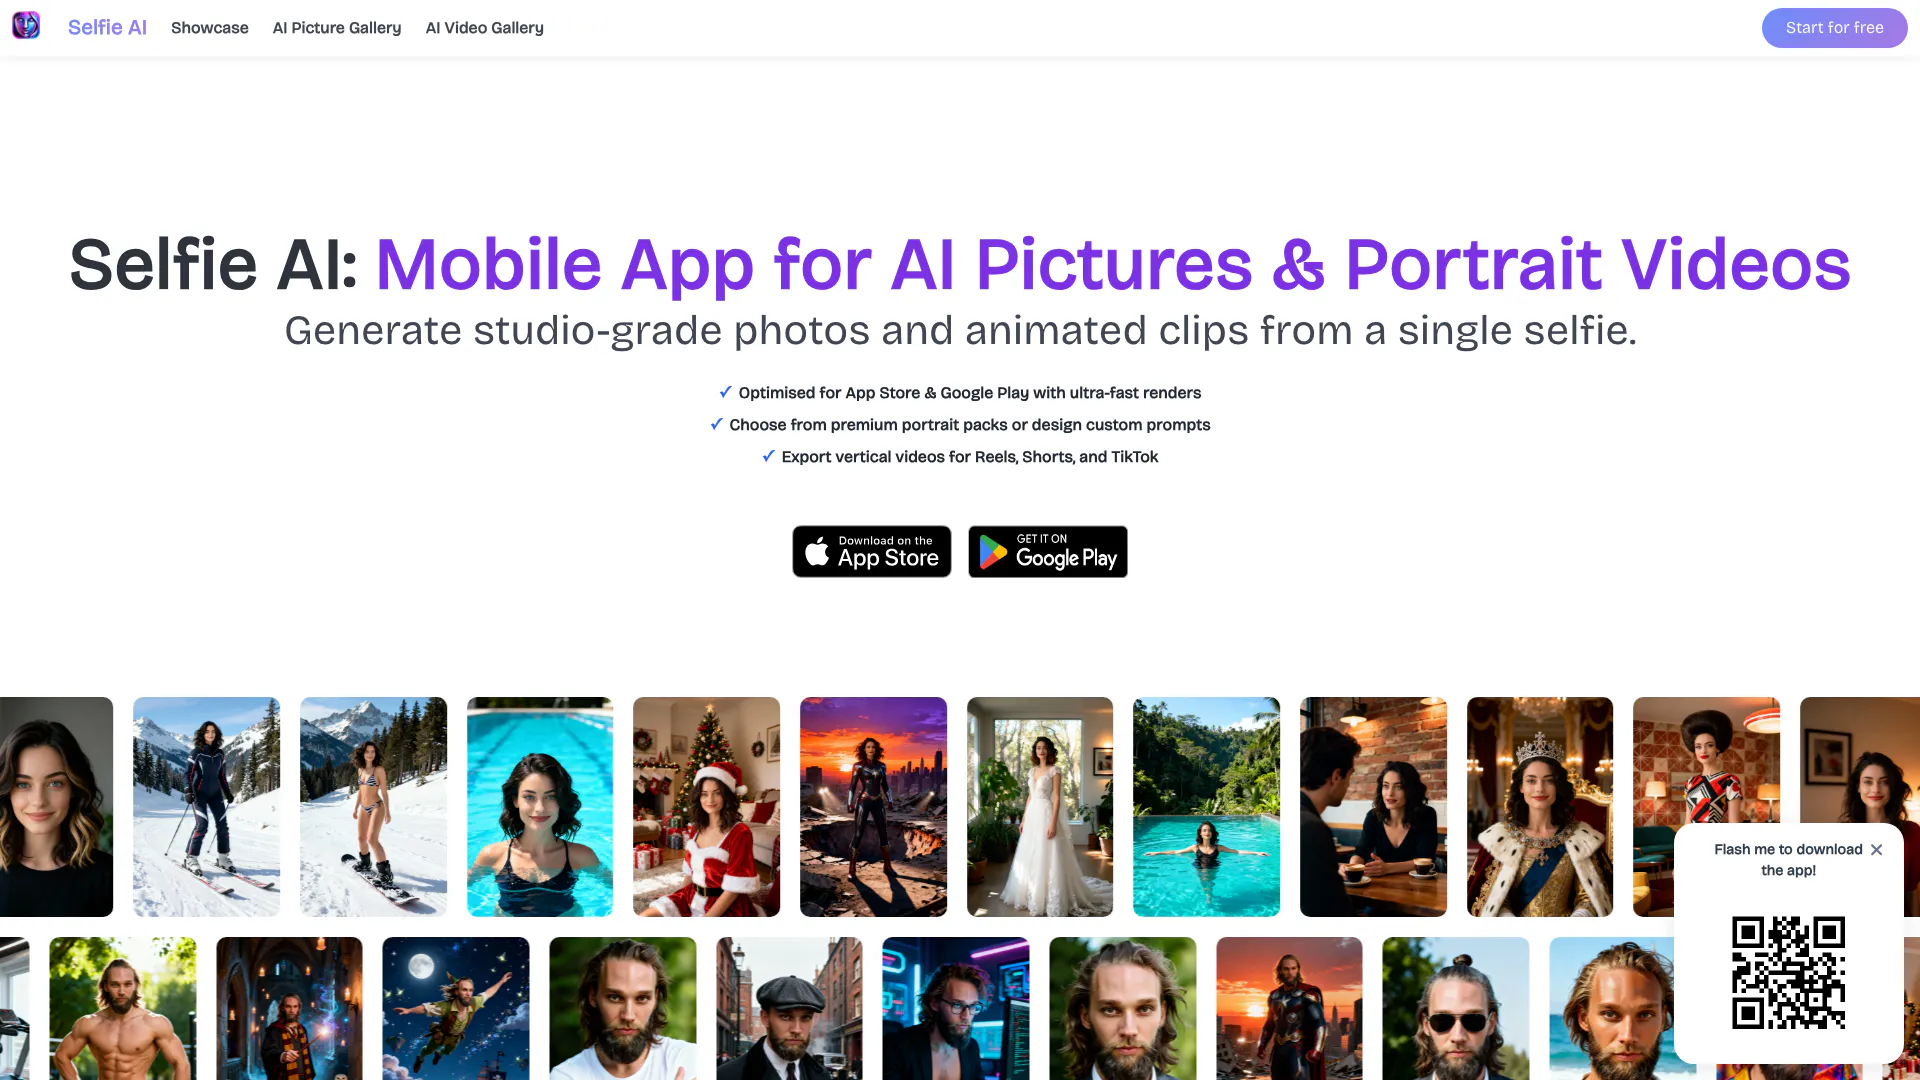View the shirtless muscular man thumbnail

[x=123, y=1008]
